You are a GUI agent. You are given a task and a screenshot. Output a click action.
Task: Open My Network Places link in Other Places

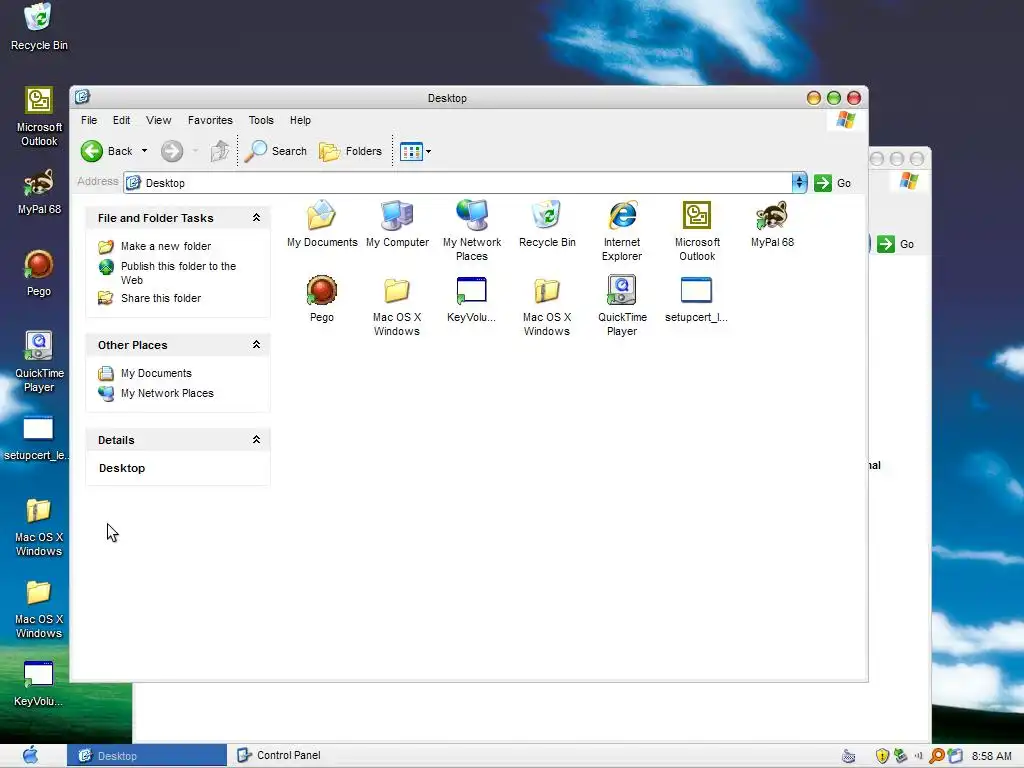(x=167, y=393)
